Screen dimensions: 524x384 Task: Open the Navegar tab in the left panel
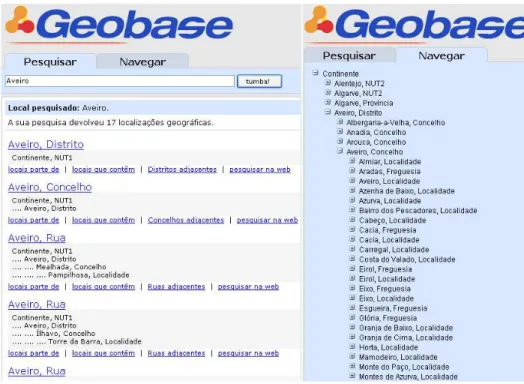(143, 62)
